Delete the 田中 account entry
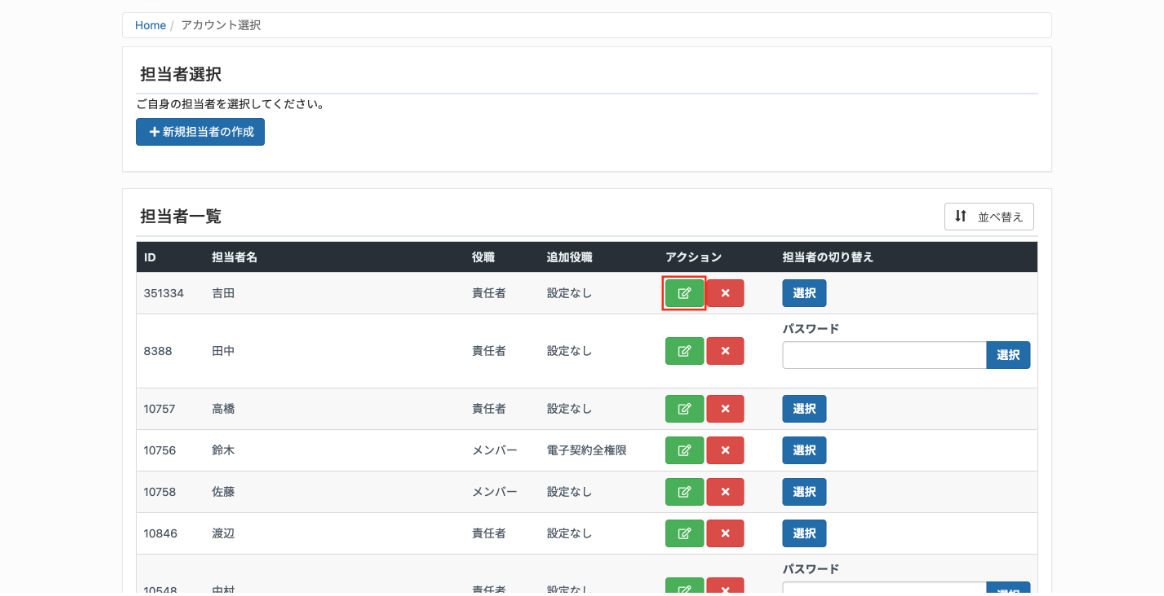This screenshot has height=596, width=1164. pos(725,351)
